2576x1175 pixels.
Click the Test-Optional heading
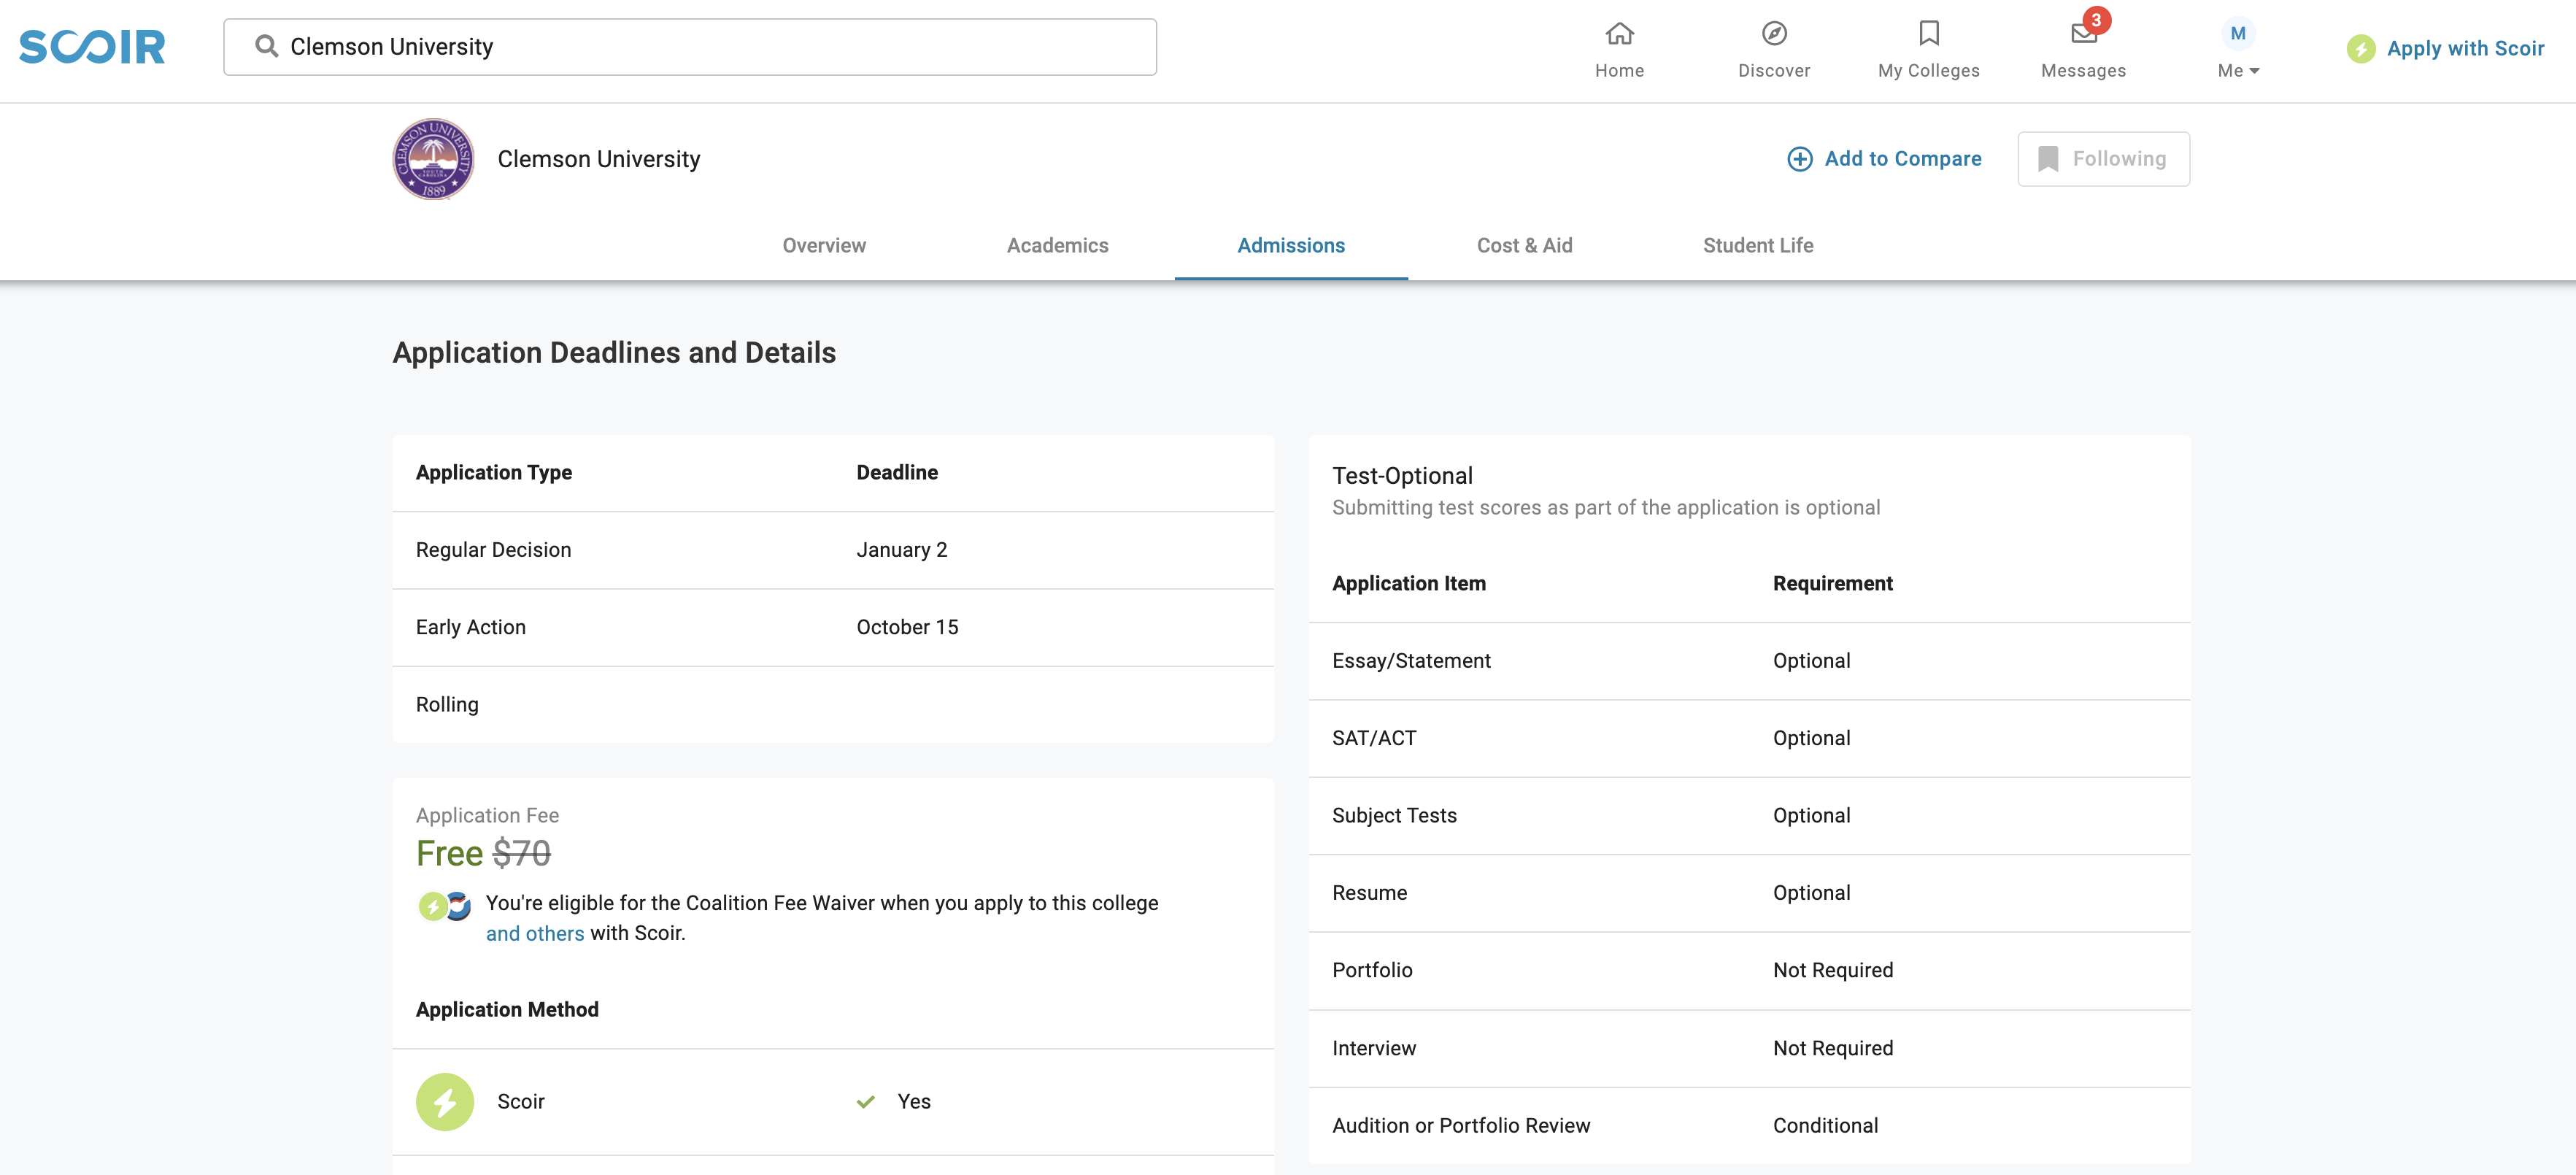pos(1402,476)
